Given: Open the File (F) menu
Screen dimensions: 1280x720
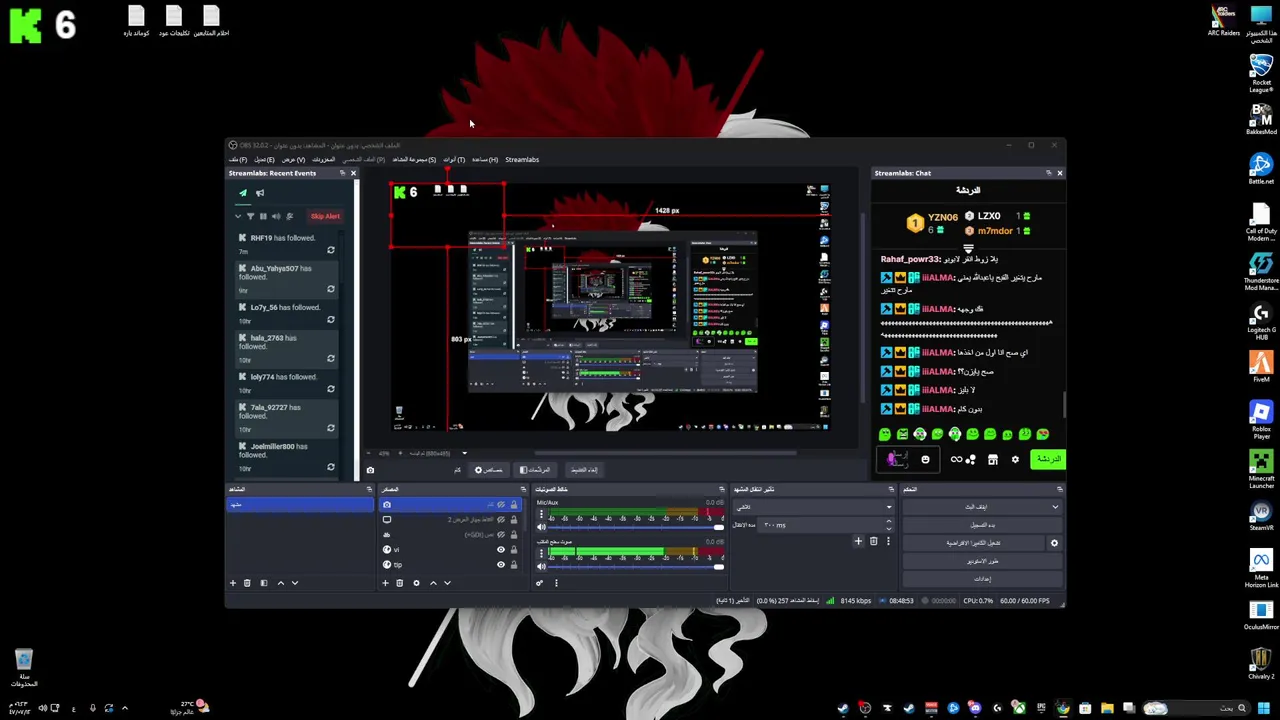Looking at the screenshot, I should pos(237,160).
